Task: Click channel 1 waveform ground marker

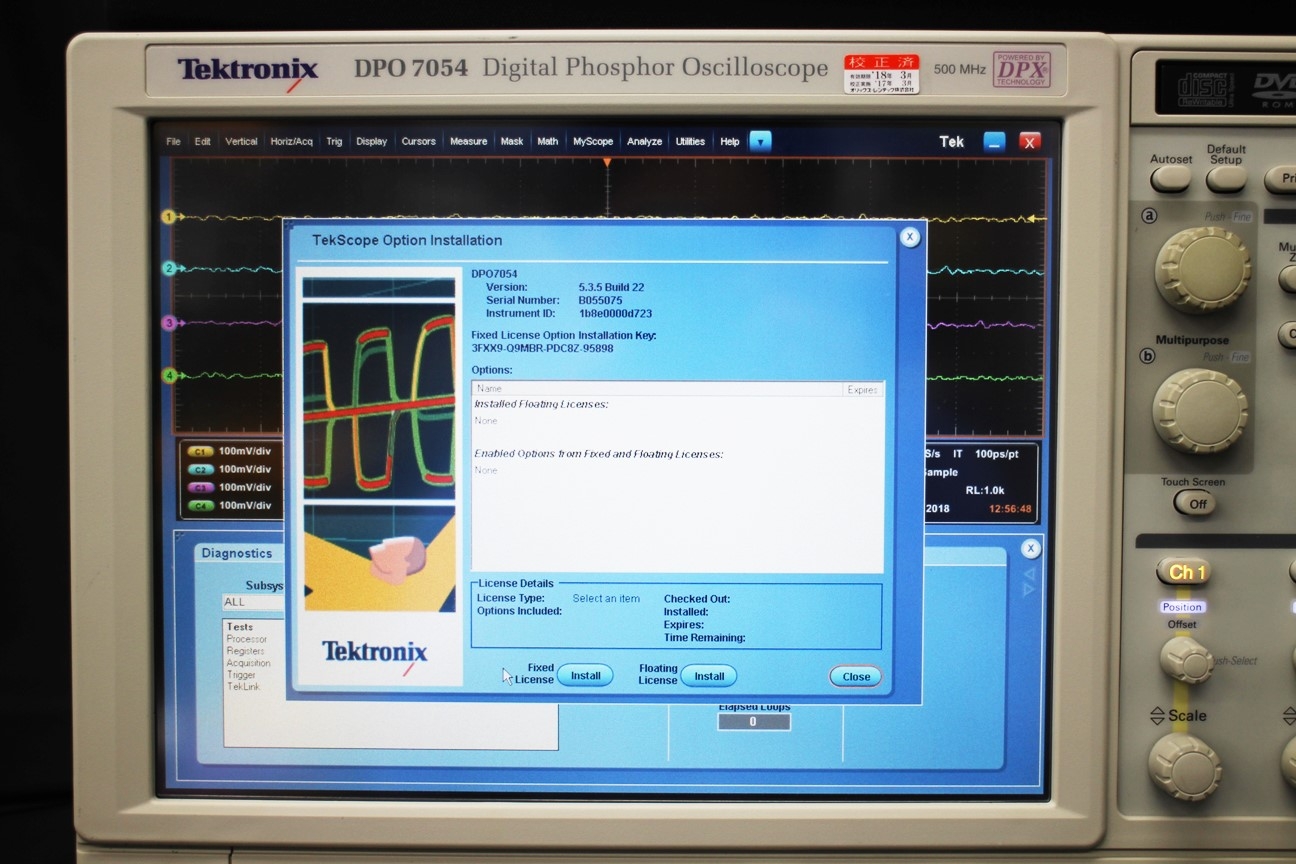Action: click(169, 216)
